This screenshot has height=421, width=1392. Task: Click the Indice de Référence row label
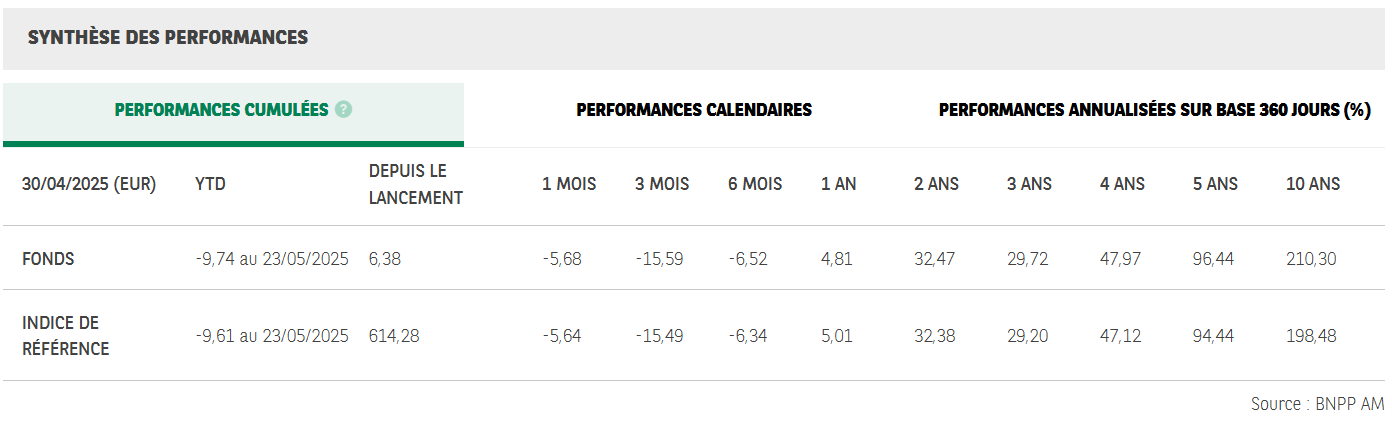pyautogui.click(x=66, y=336)
